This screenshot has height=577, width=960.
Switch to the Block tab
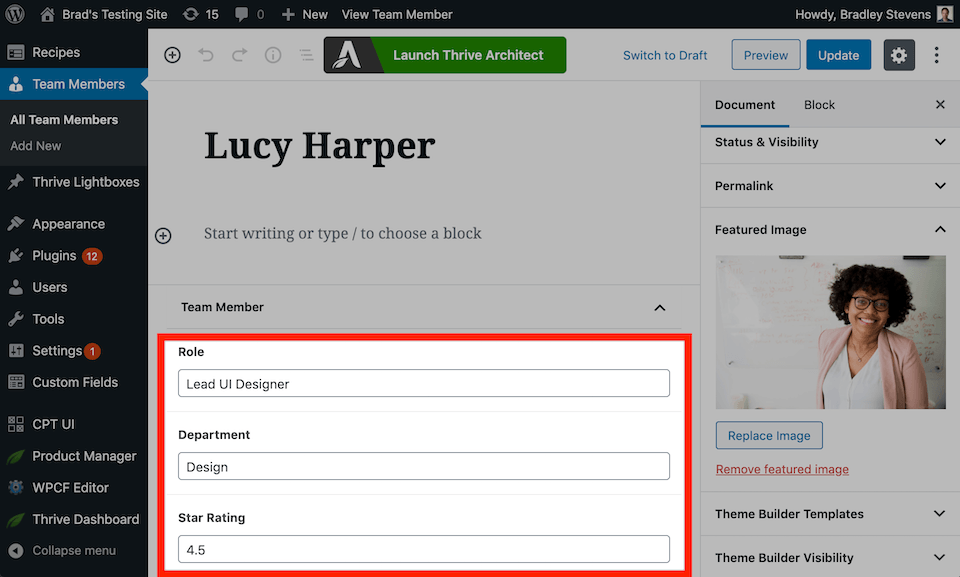pos(819,105)
